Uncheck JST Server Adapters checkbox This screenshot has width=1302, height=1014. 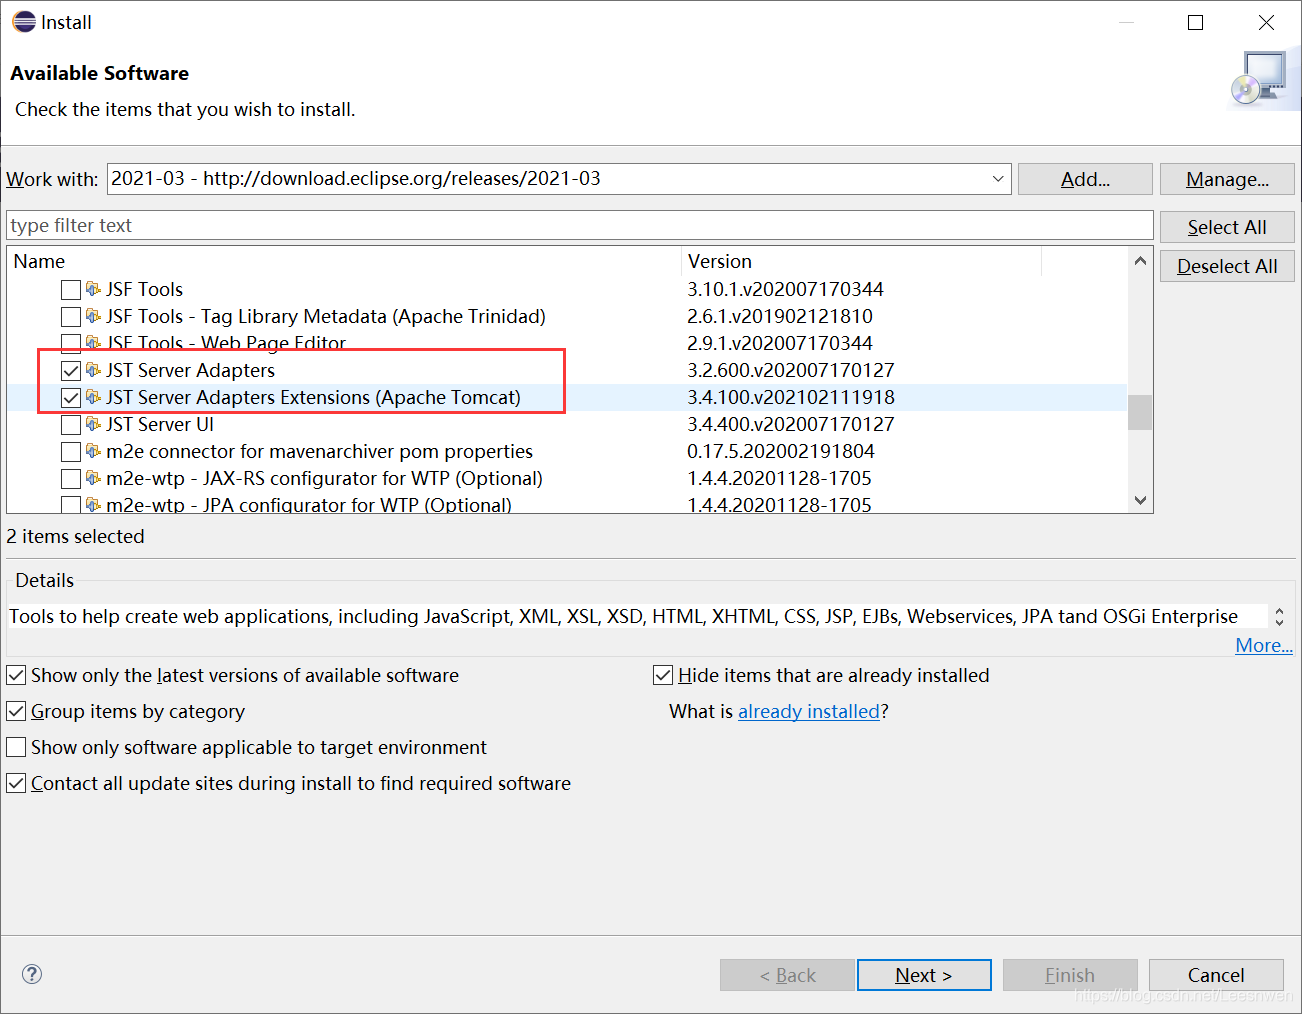coord(71,371)
